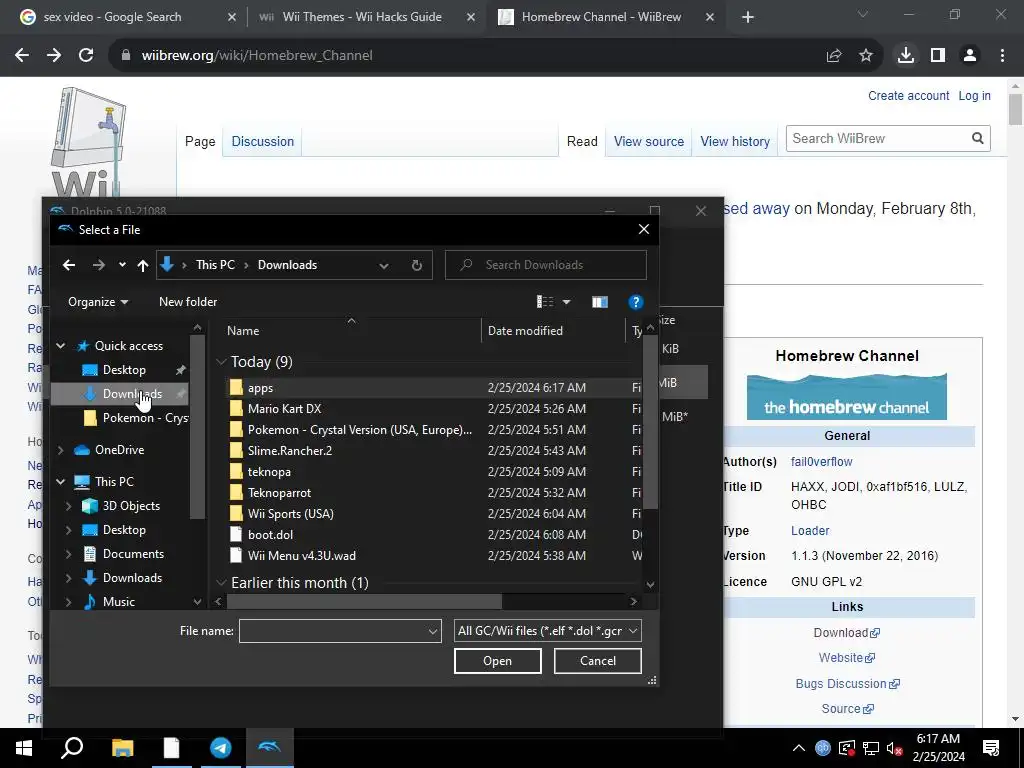The image size is (1024, 768).
Task: Switch to the Wii Themes browser tab
Action: tap(362, 17)
